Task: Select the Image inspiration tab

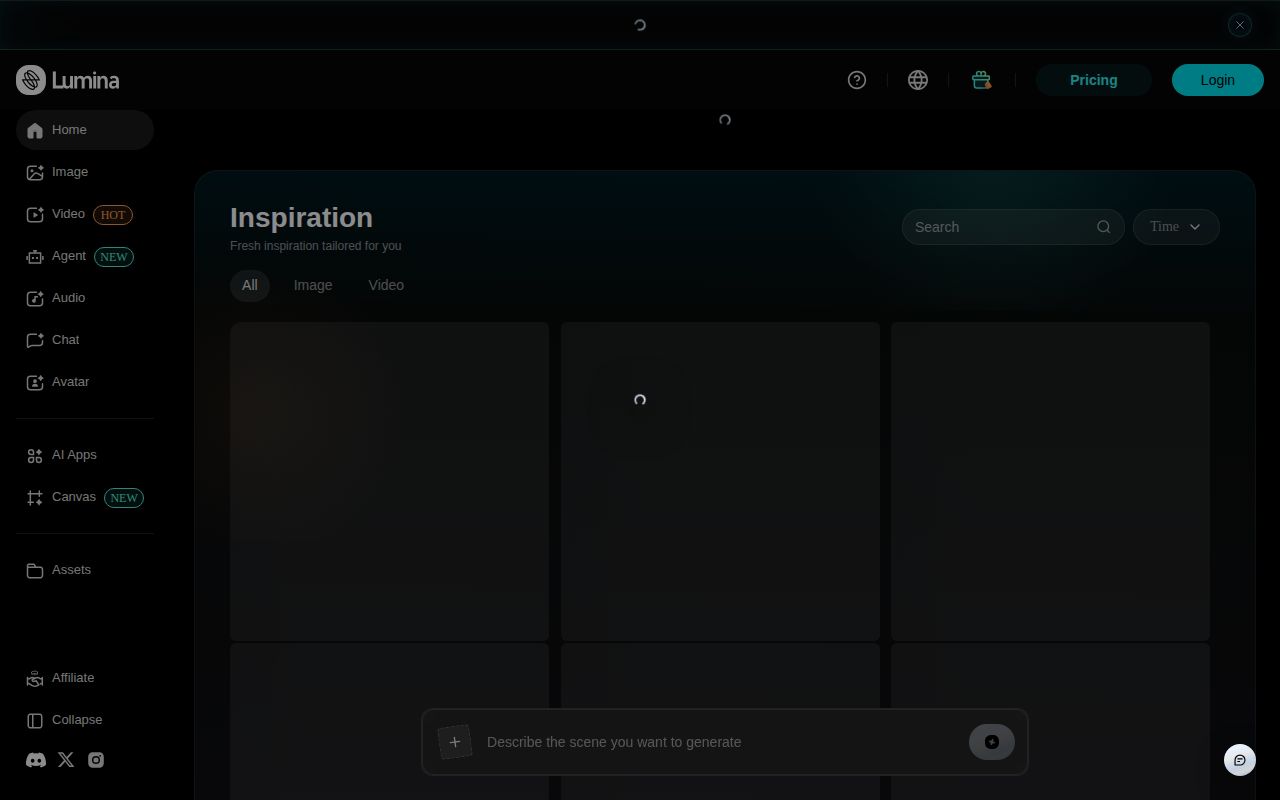Action: tap(313, 285)
